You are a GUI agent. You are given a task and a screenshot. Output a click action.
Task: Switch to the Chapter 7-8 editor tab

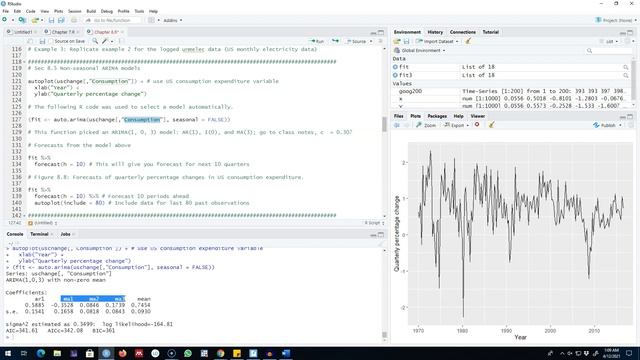point(61,32)
